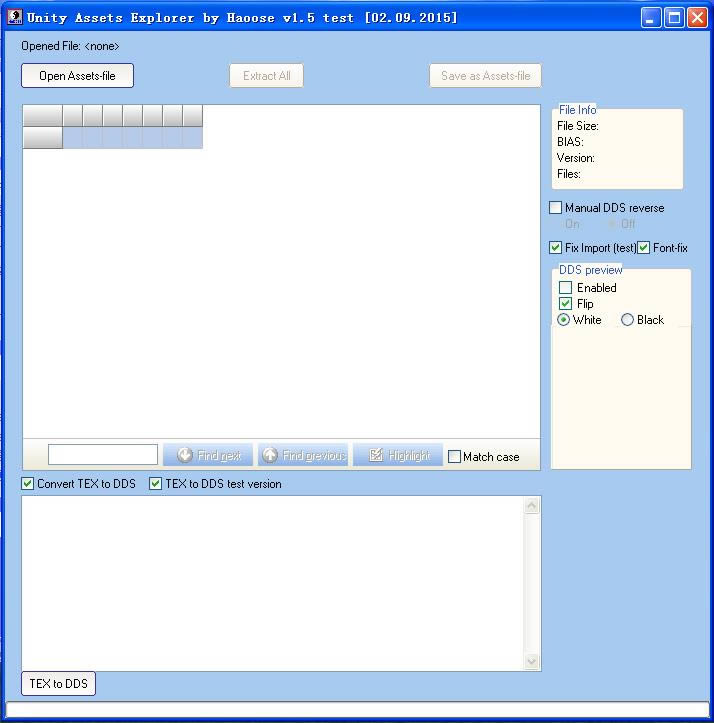
Task: Open an Assets-file
Action: coord(77,76)
